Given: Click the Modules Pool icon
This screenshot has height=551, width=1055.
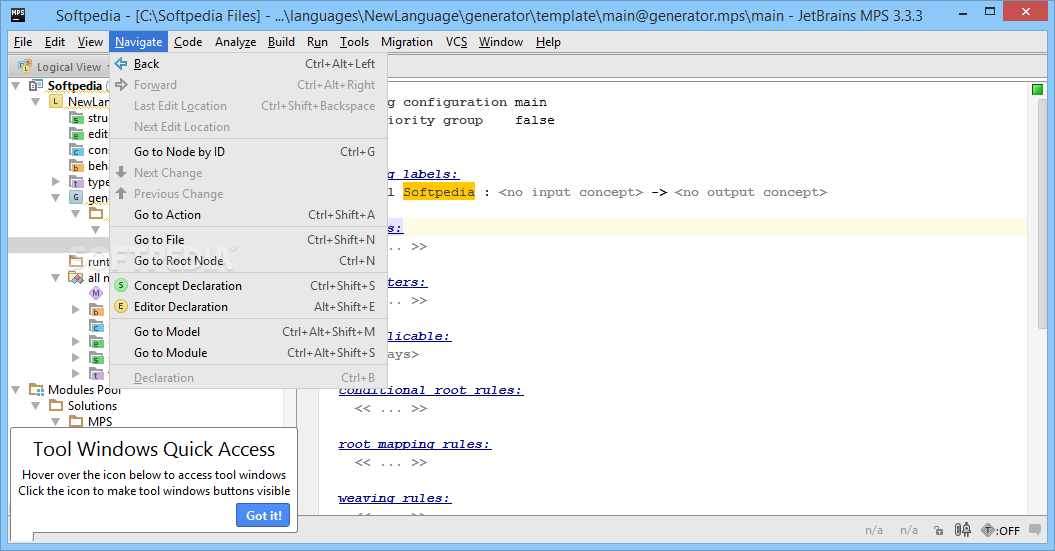Looking at the screenshot, I should (36, 390).
